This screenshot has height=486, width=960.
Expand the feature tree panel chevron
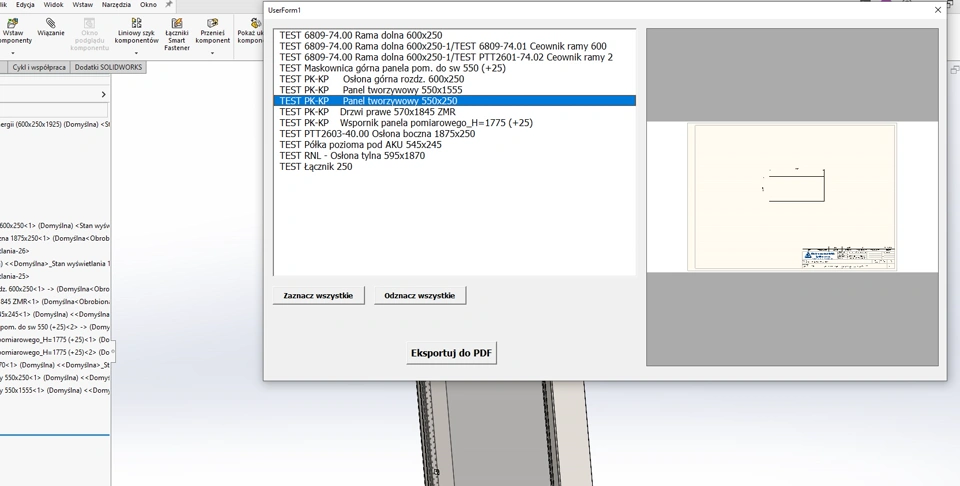coord(103,94)
